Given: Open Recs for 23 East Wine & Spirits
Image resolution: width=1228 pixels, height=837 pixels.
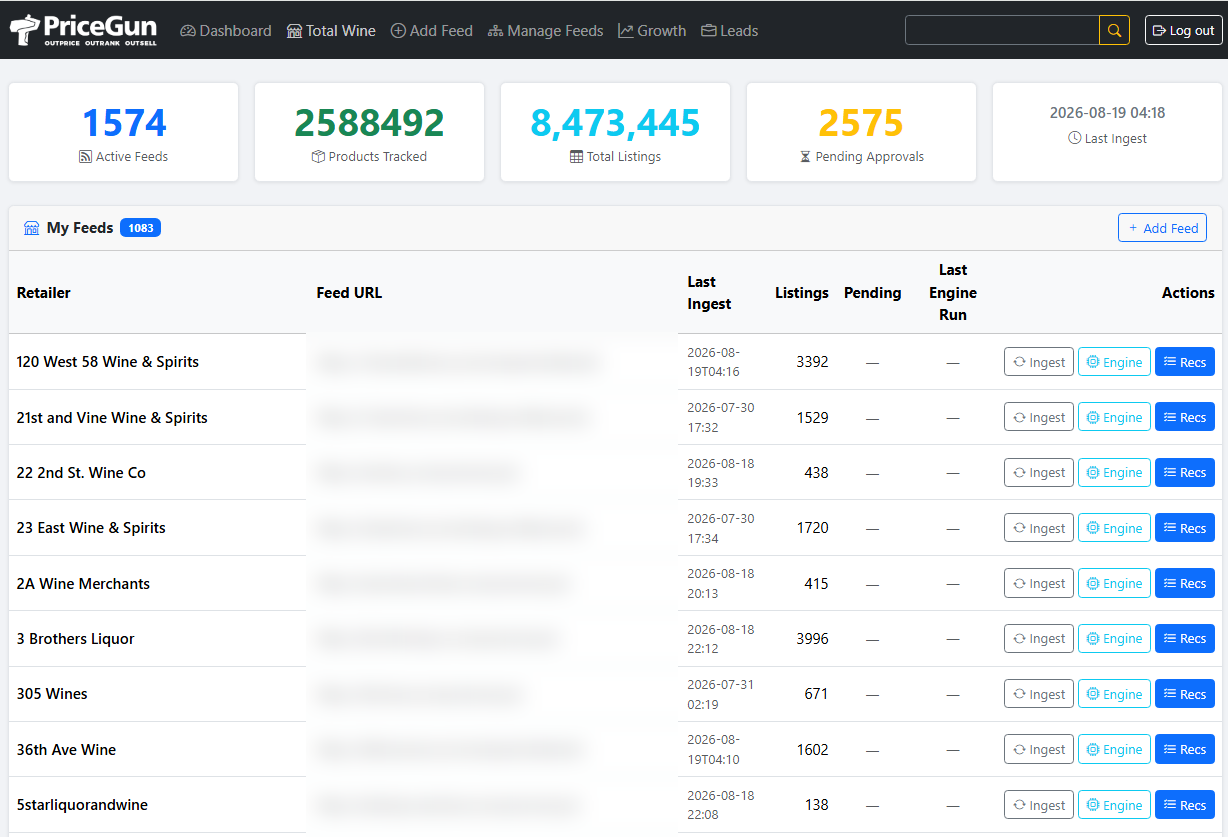Looking at the screenshot, I should click(1185, 528).
